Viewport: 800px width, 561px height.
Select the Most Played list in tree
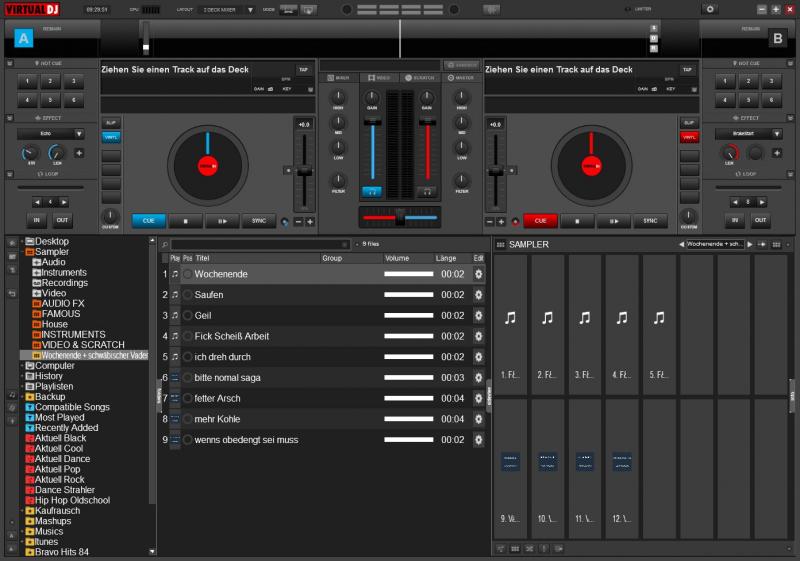pos(59,417)
